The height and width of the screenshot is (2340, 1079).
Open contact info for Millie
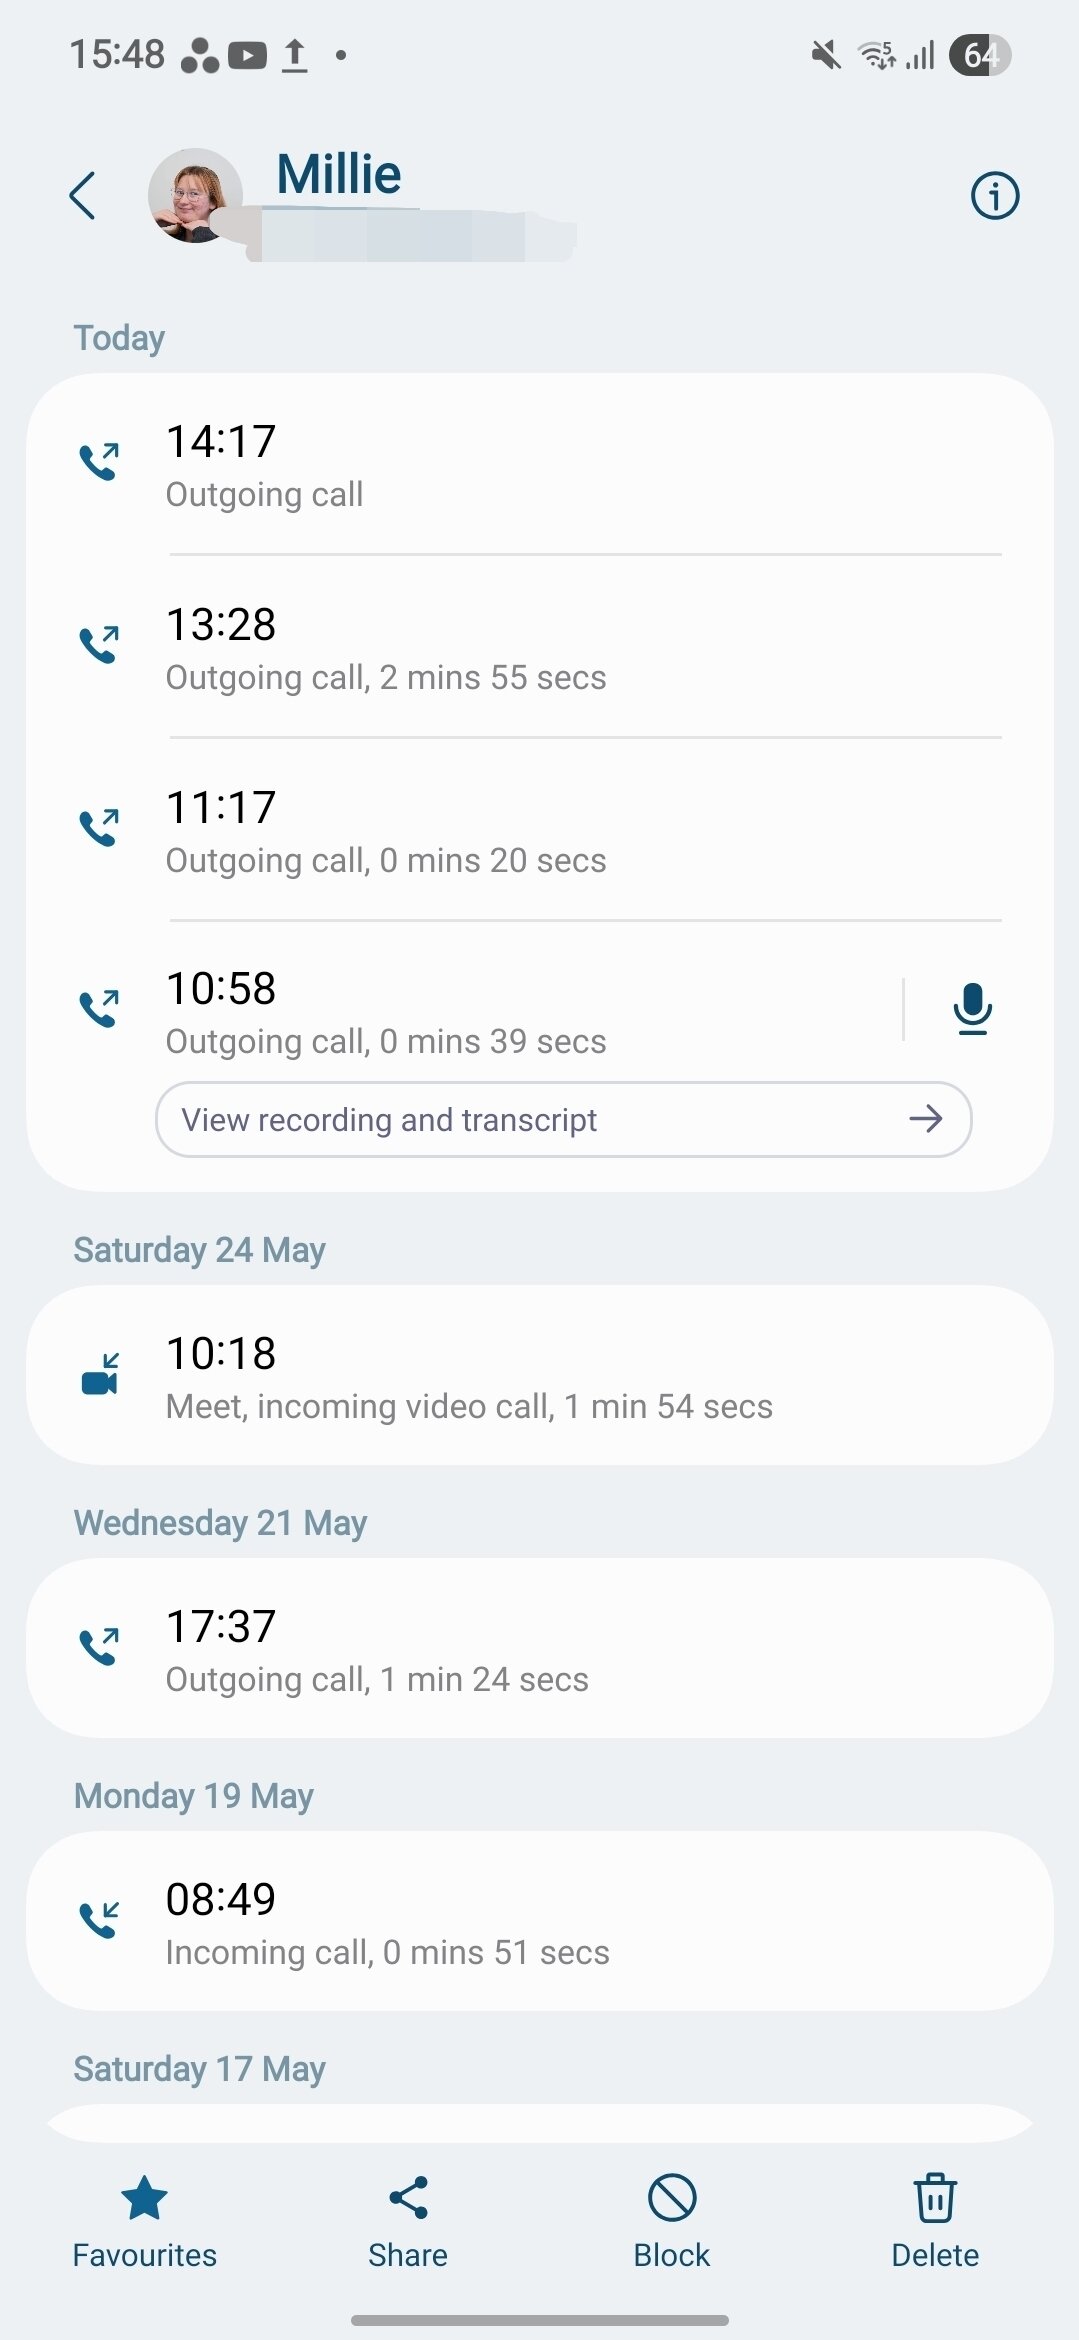tap(994, 195)
